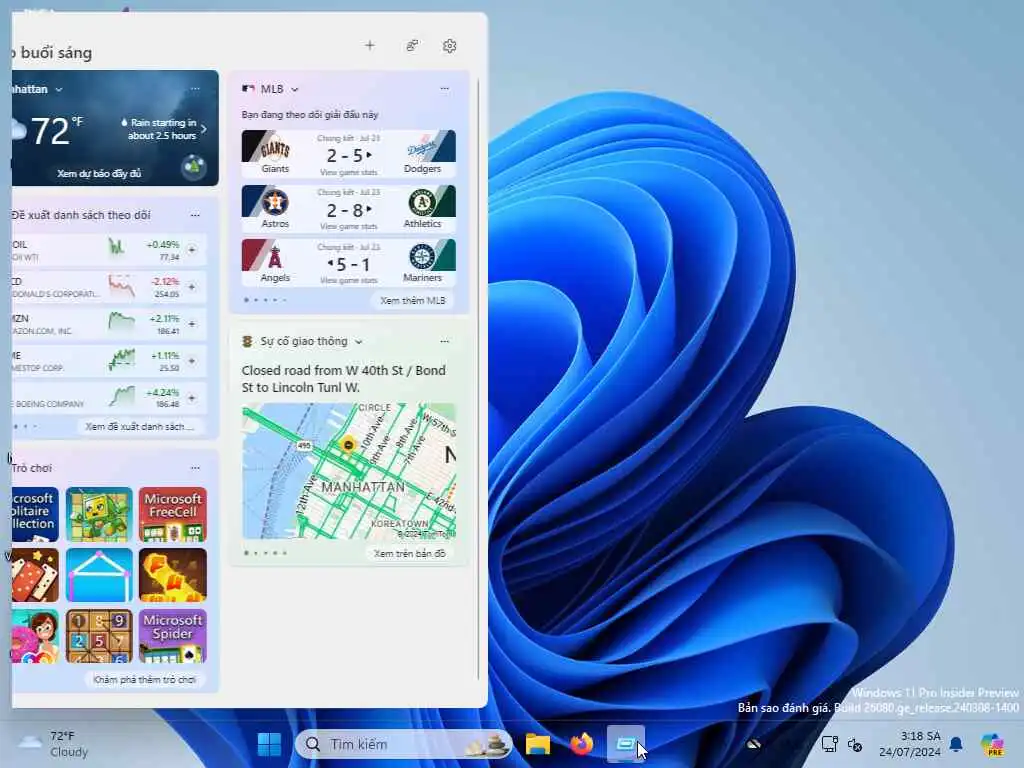Expand the Manhattan location dropdown
Viewport: 1024px width, 768px height.
point(59,89)
